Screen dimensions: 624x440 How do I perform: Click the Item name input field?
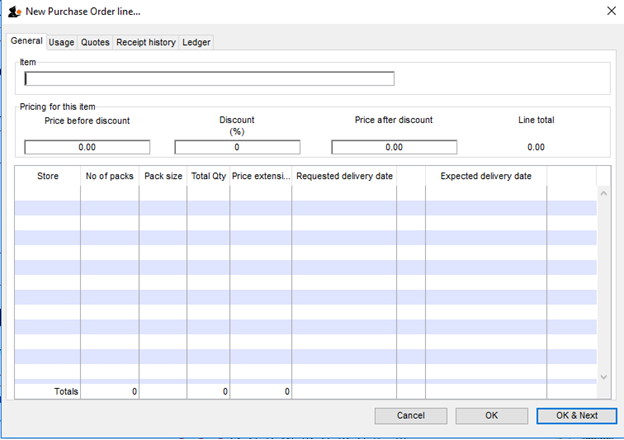point(209,79)
